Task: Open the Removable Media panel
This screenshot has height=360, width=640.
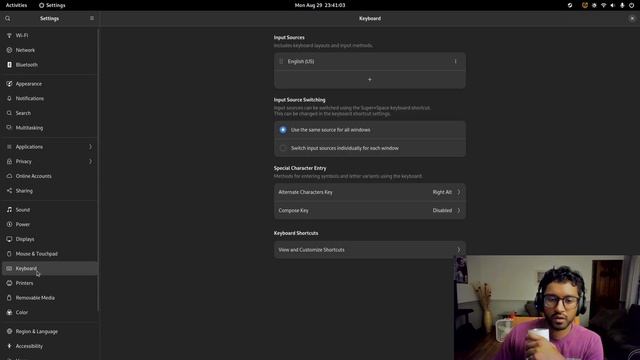Action: [x=50, y=298]
